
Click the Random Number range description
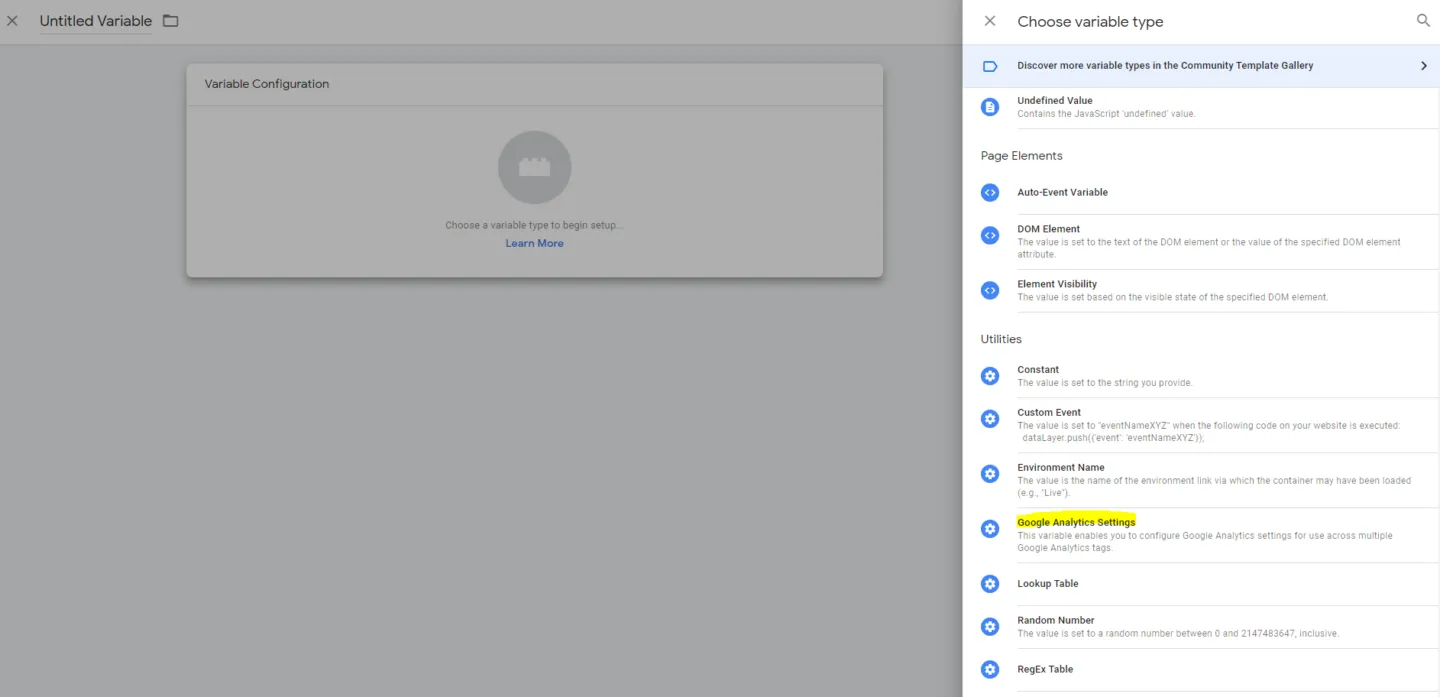click(x=1178, y=633)
